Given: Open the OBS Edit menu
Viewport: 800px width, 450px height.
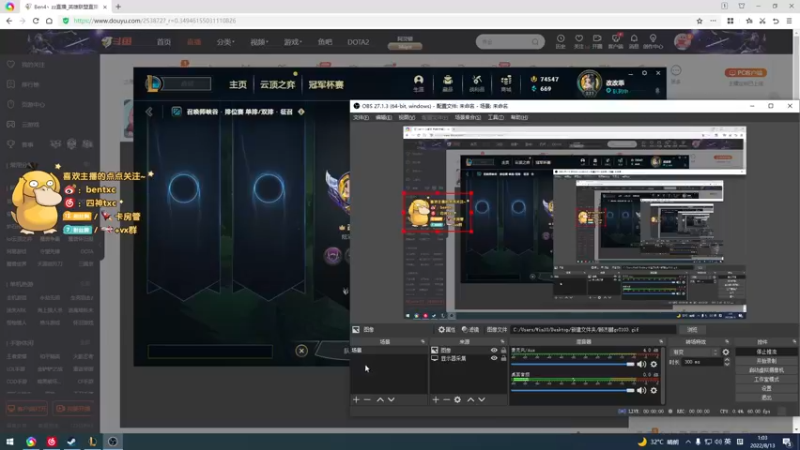Looking at the screenshot, I should click(x=384, y=117).
